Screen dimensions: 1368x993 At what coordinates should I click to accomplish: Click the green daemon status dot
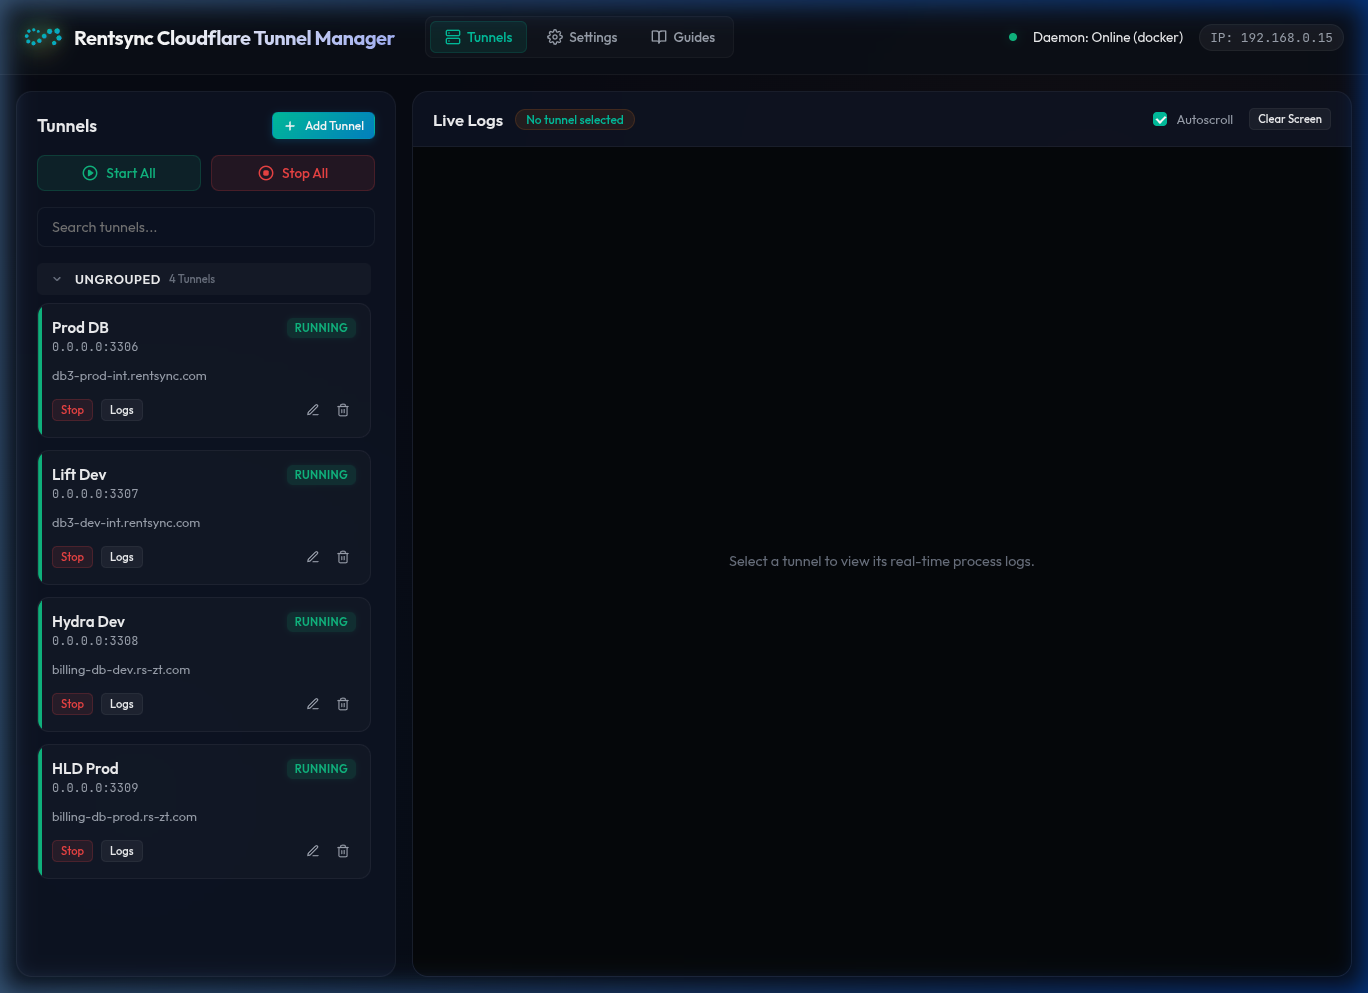pyautogui.click(x=1013, y=37)
